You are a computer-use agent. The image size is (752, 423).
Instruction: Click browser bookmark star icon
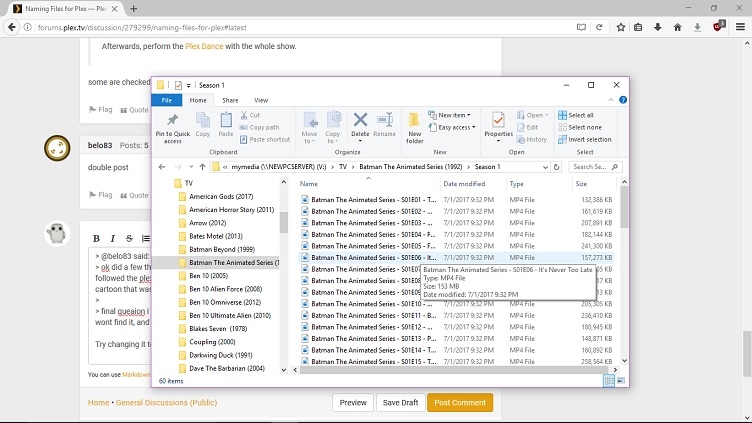[621, 27]
